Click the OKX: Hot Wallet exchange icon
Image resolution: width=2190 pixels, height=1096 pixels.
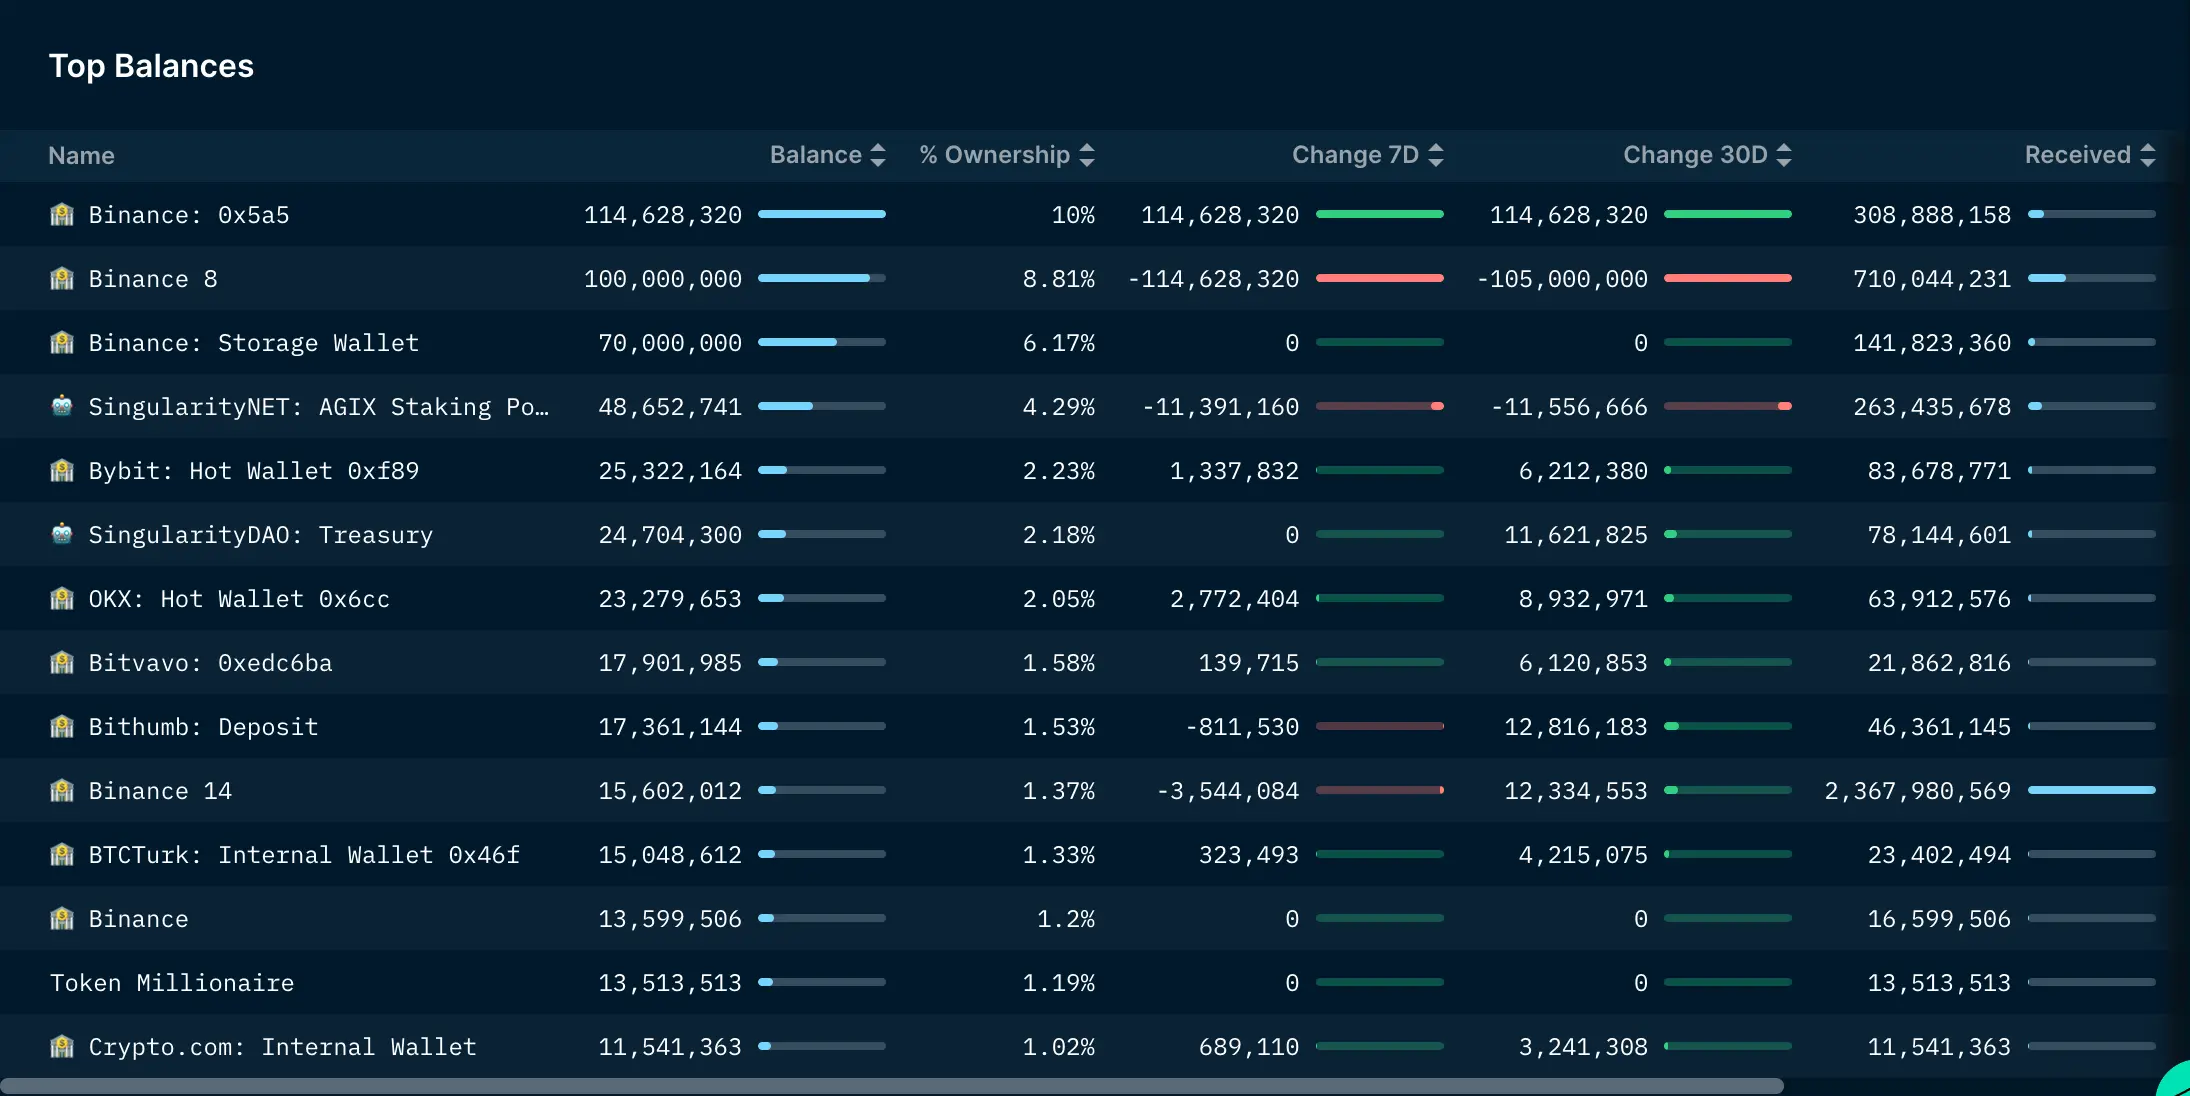(62, 598)
